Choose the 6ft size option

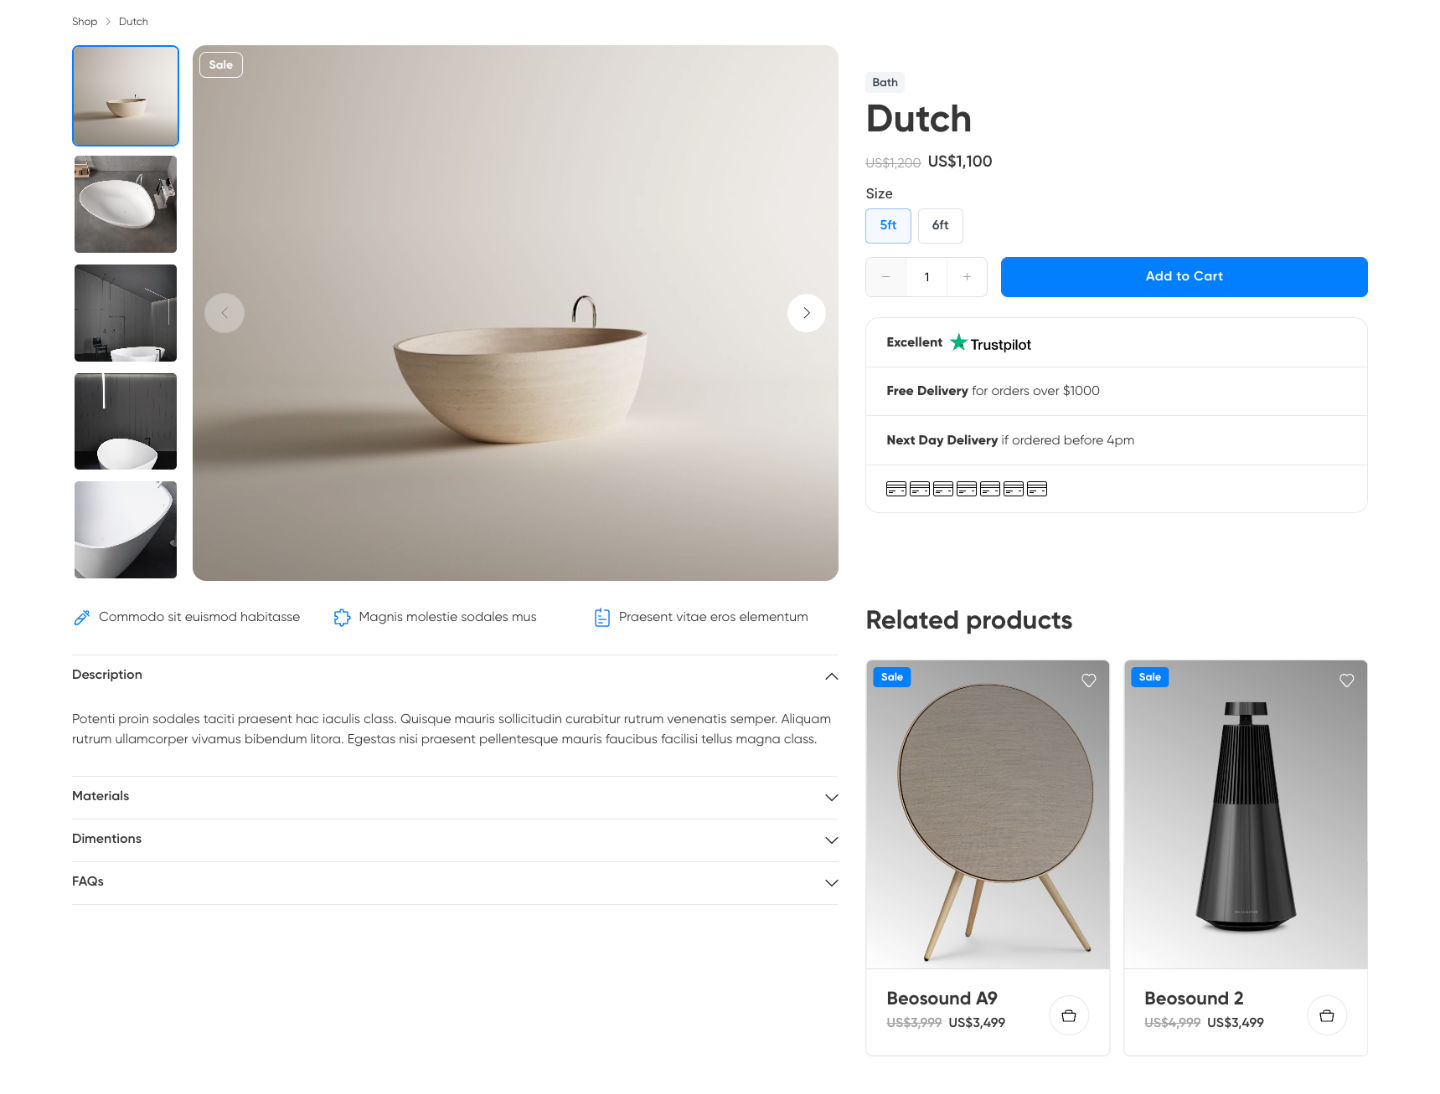(x=940, y=226)
